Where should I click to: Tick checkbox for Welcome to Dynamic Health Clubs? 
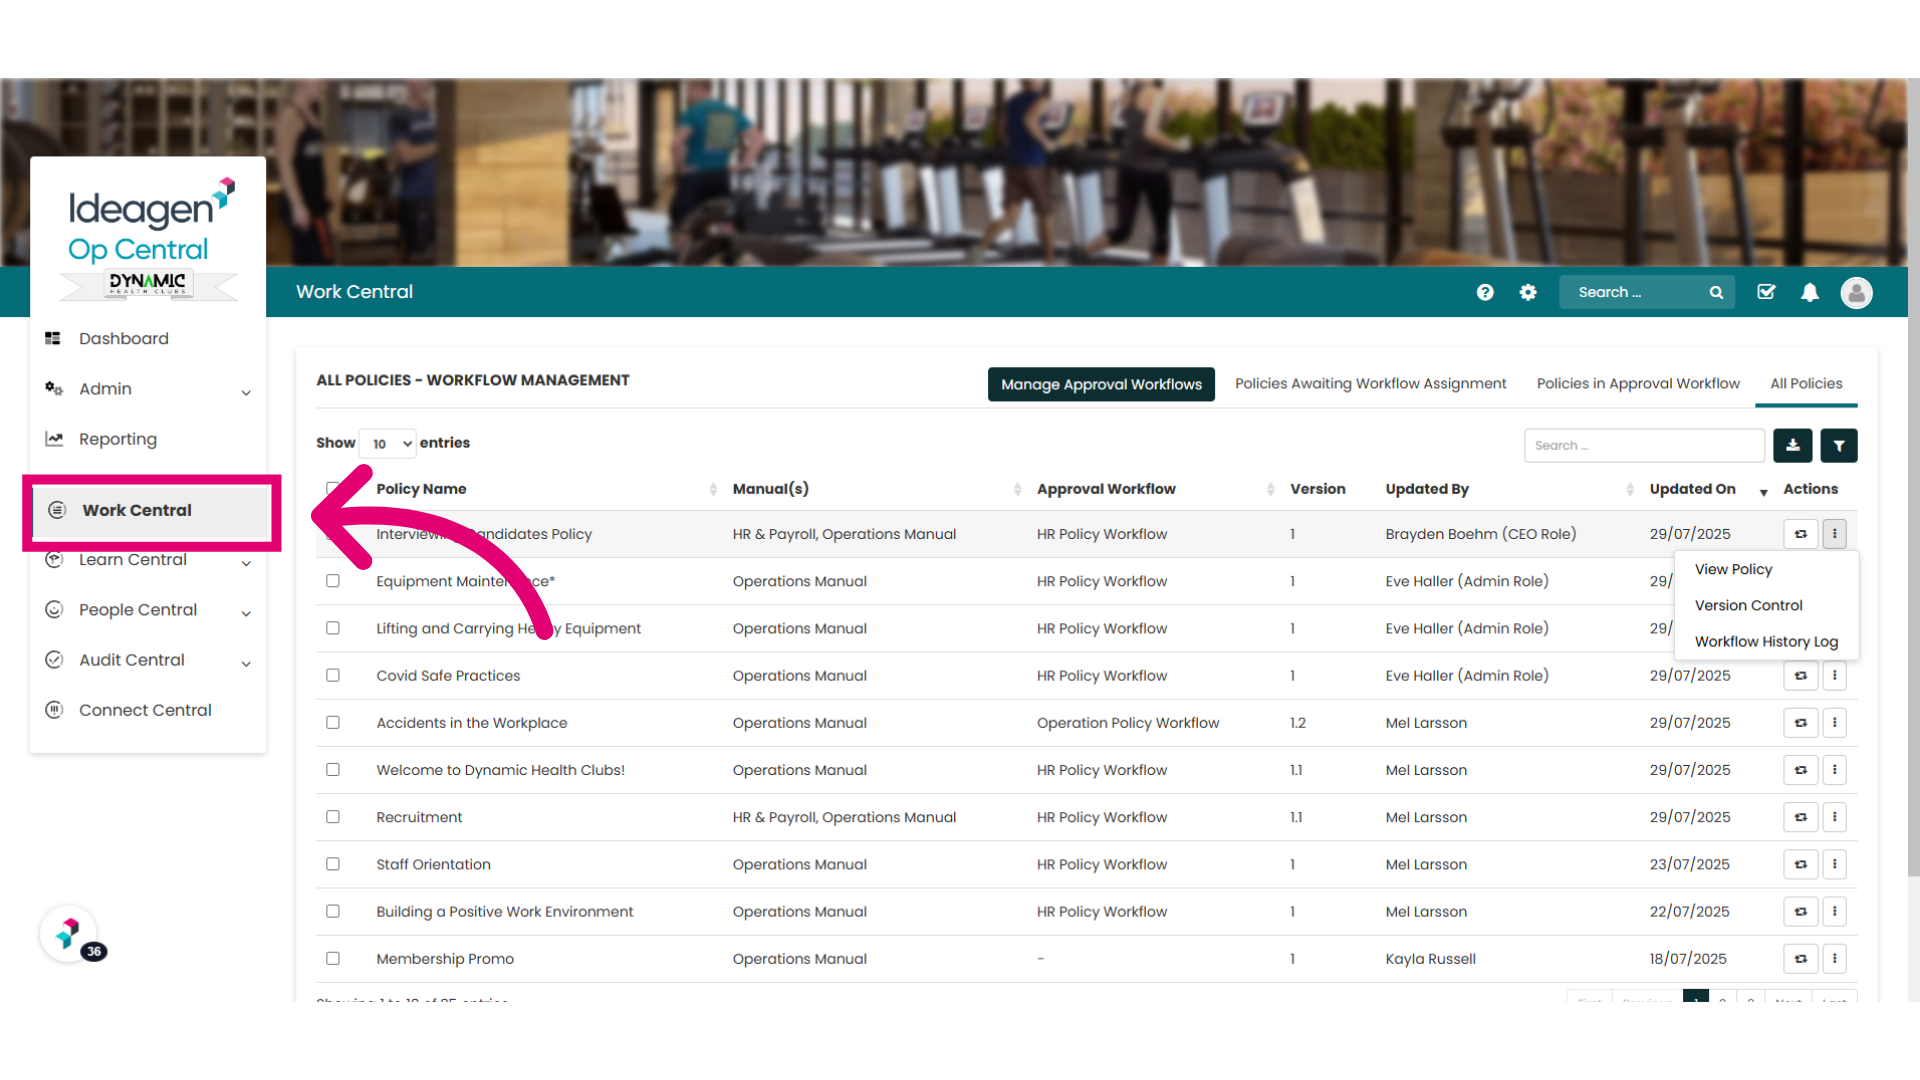tap(333, 769)
